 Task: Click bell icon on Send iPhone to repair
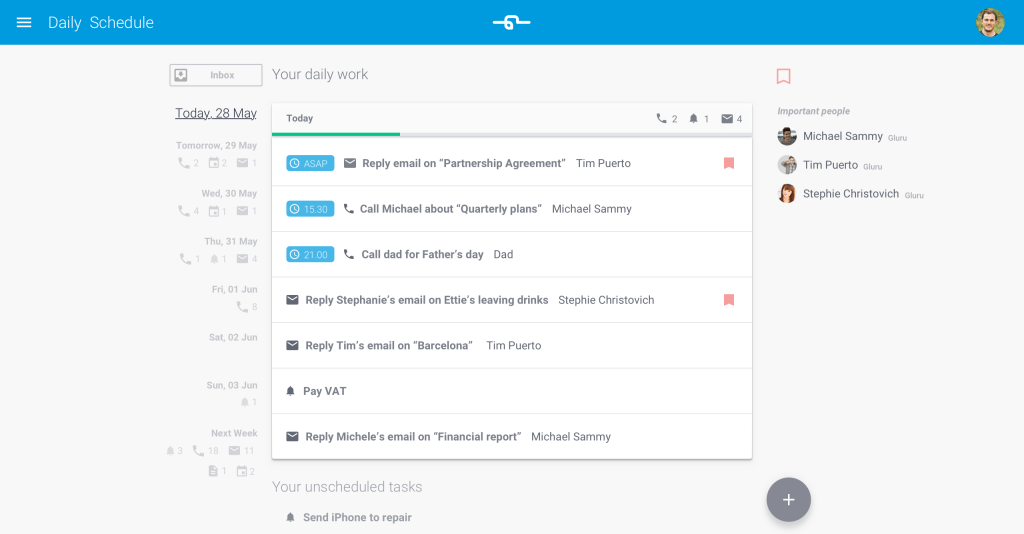291,518
